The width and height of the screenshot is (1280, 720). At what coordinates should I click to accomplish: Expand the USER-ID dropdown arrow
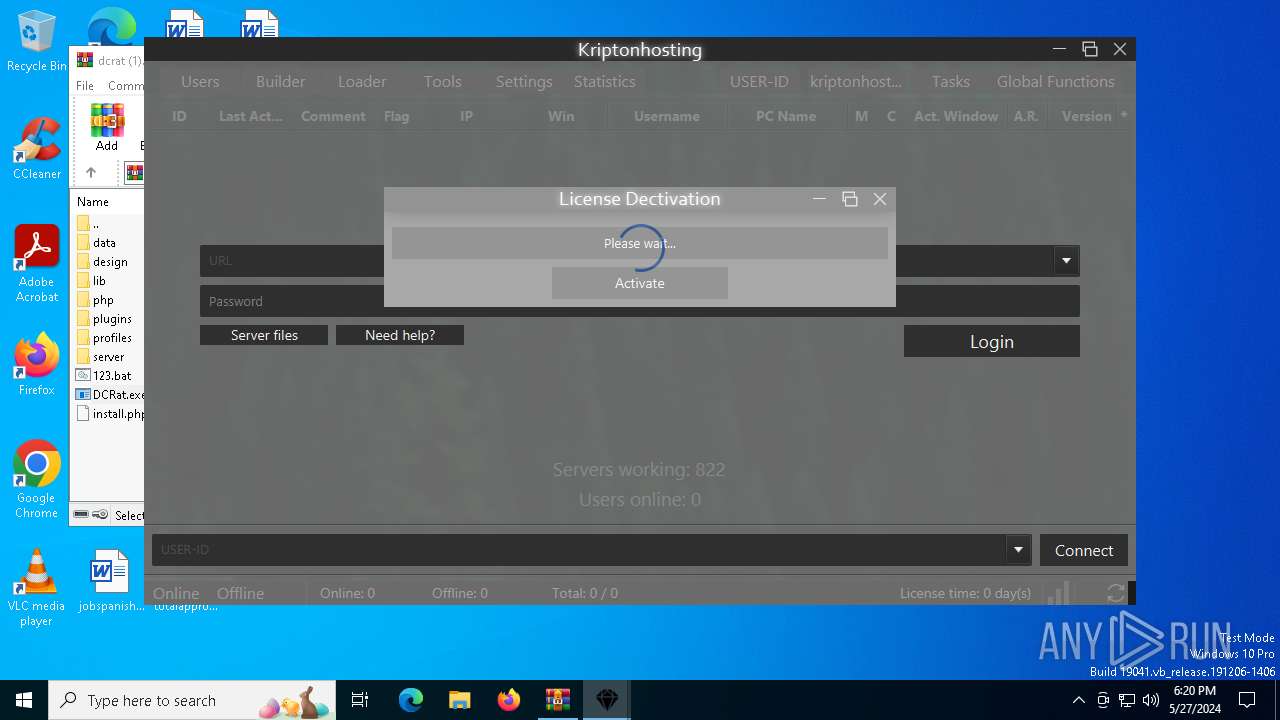1018,550
